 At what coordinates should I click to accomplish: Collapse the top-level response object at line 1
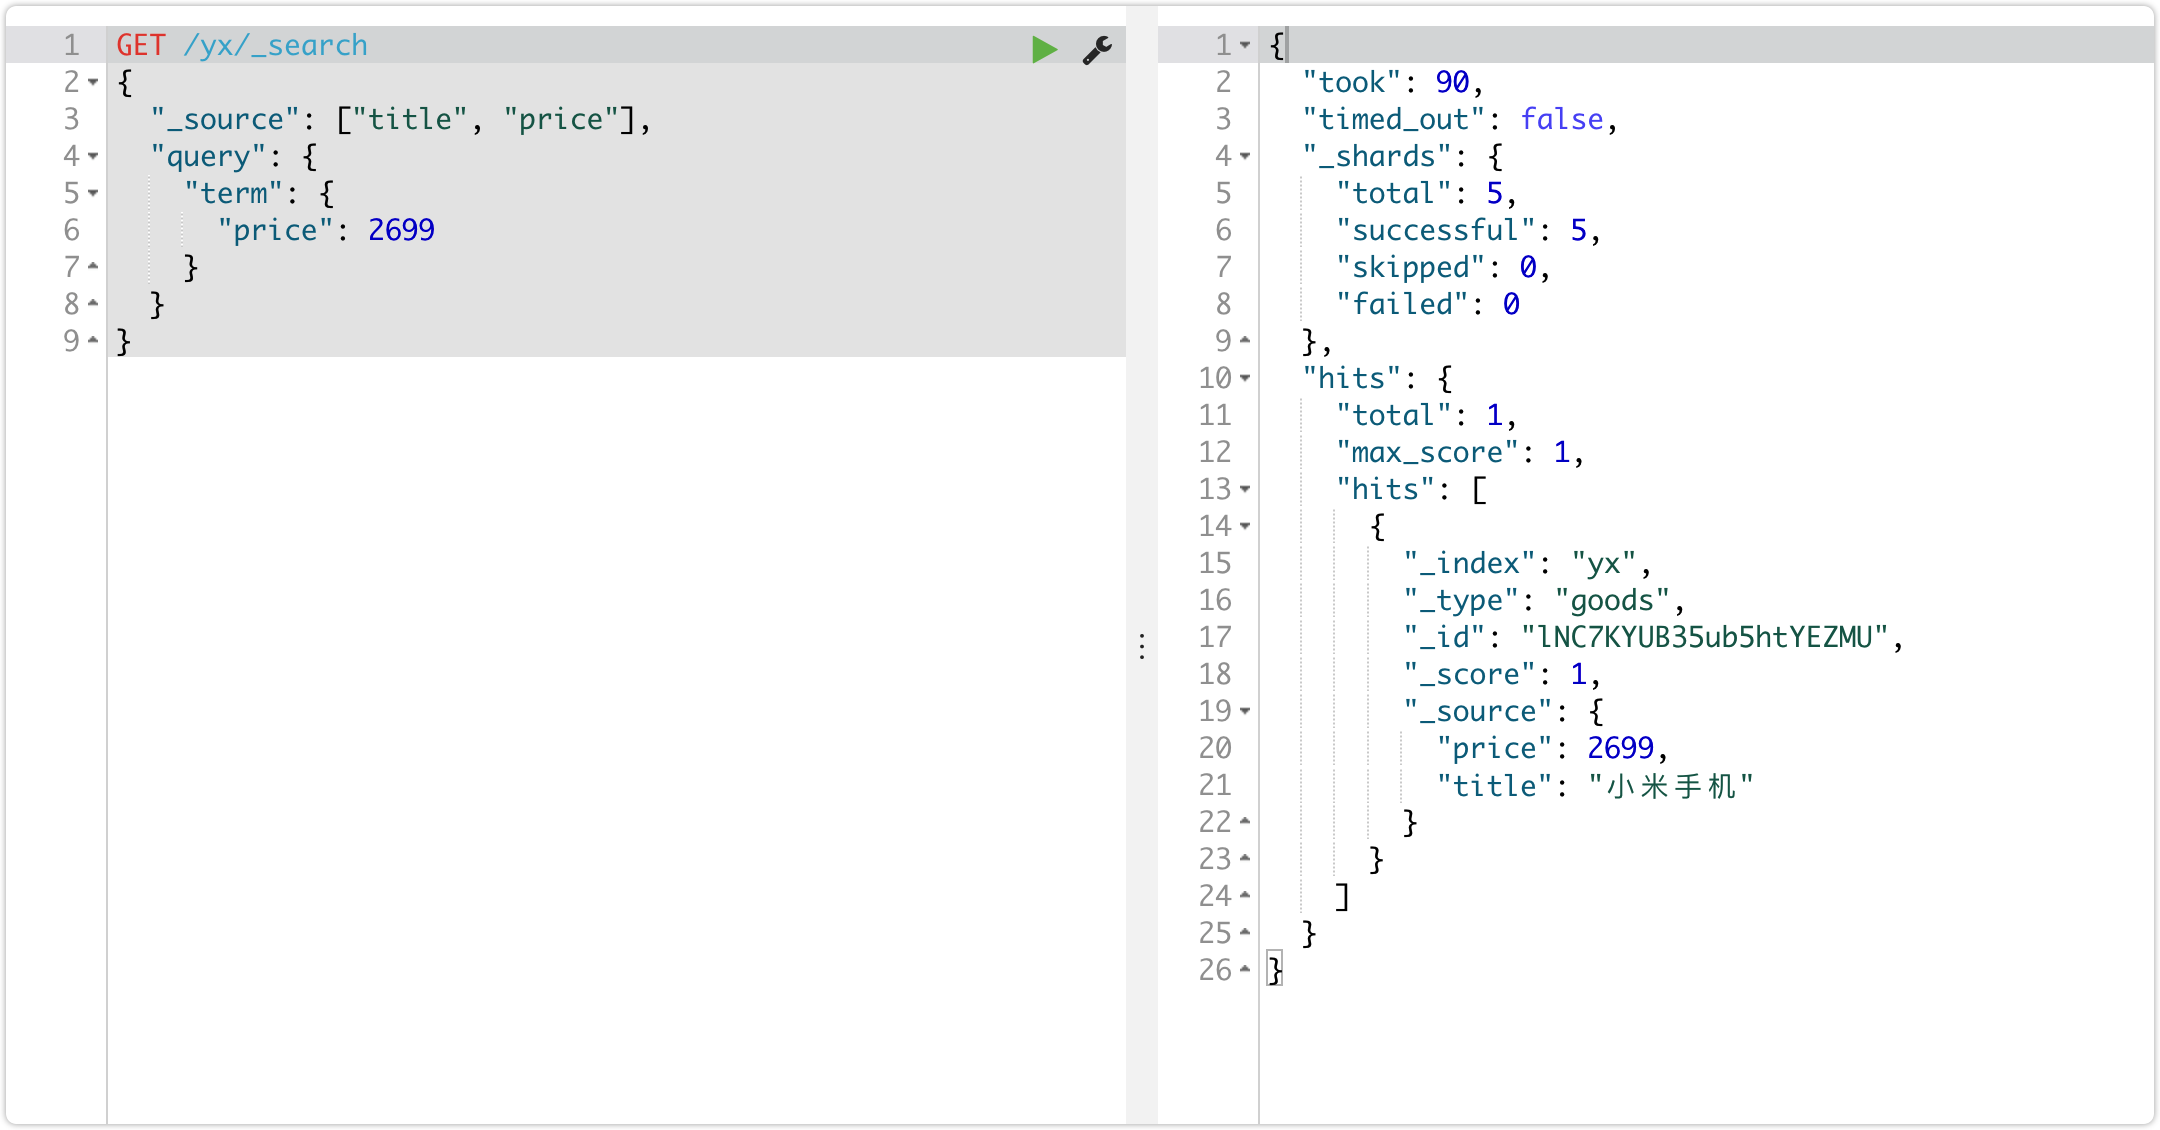point(1243,44)
